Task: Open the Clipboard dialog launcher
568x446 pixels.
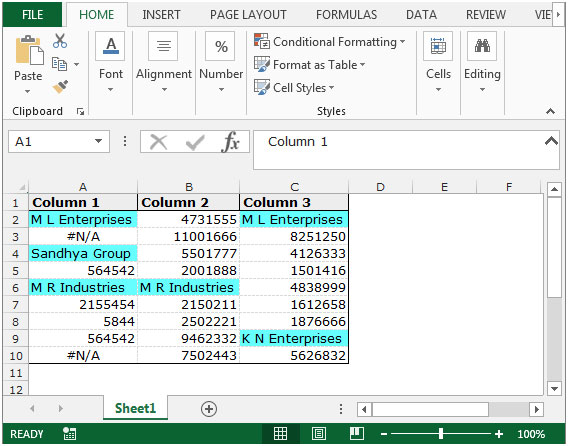Action: (x=80, y=112)
